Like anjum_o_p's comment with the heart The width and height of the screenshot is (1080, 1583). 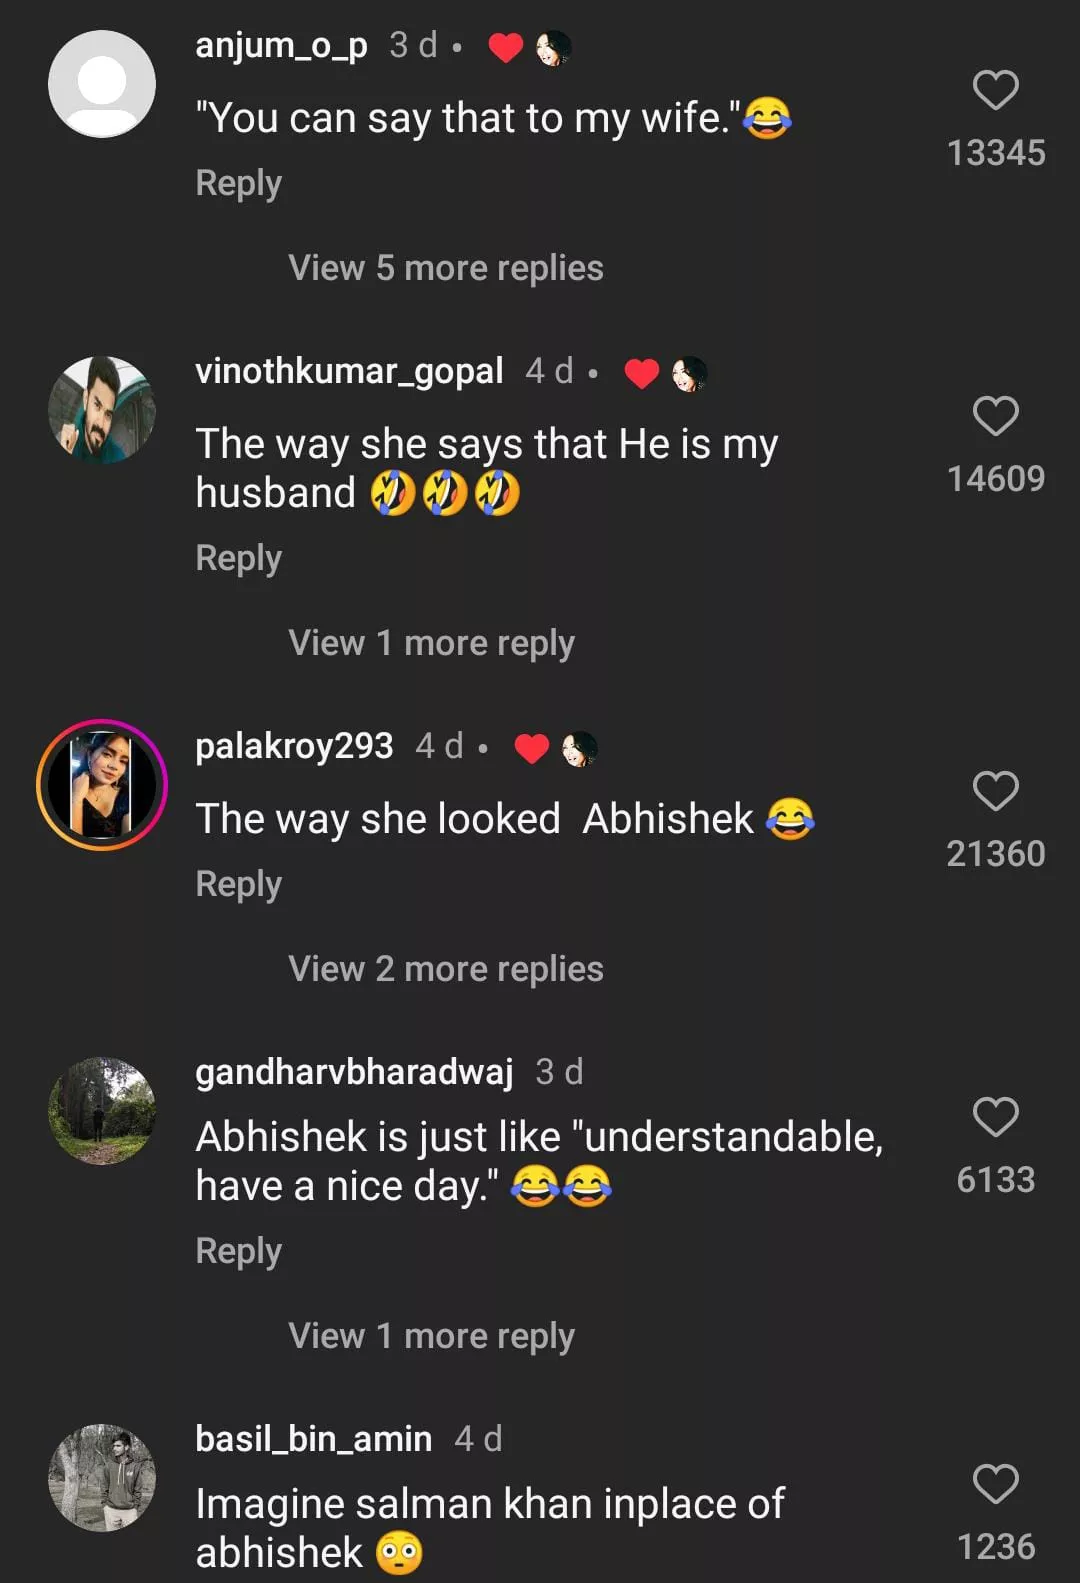[x=995, y=90]
